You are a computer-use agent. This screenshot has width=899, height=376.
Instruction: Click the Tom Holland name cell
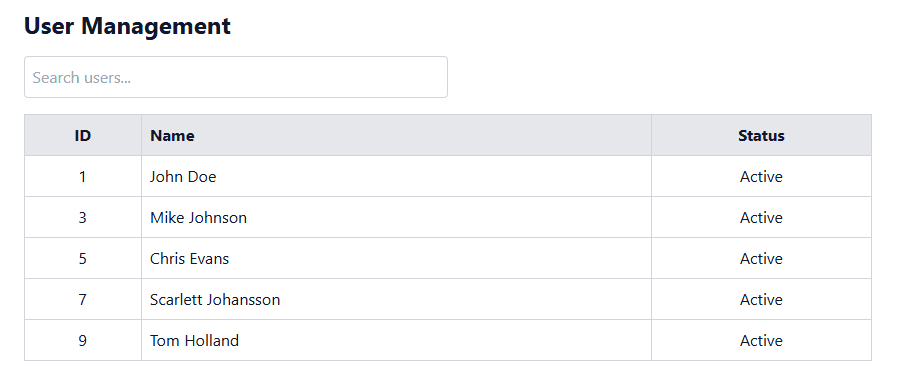[396, 340]
